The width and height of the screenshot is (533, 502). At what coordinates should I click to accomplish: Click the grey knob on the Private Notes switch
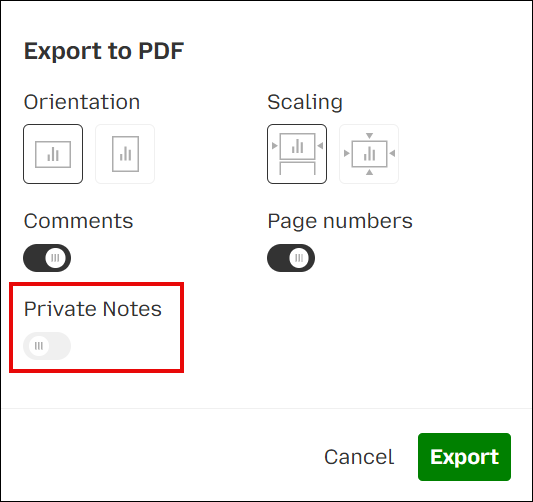click(39, 346)
